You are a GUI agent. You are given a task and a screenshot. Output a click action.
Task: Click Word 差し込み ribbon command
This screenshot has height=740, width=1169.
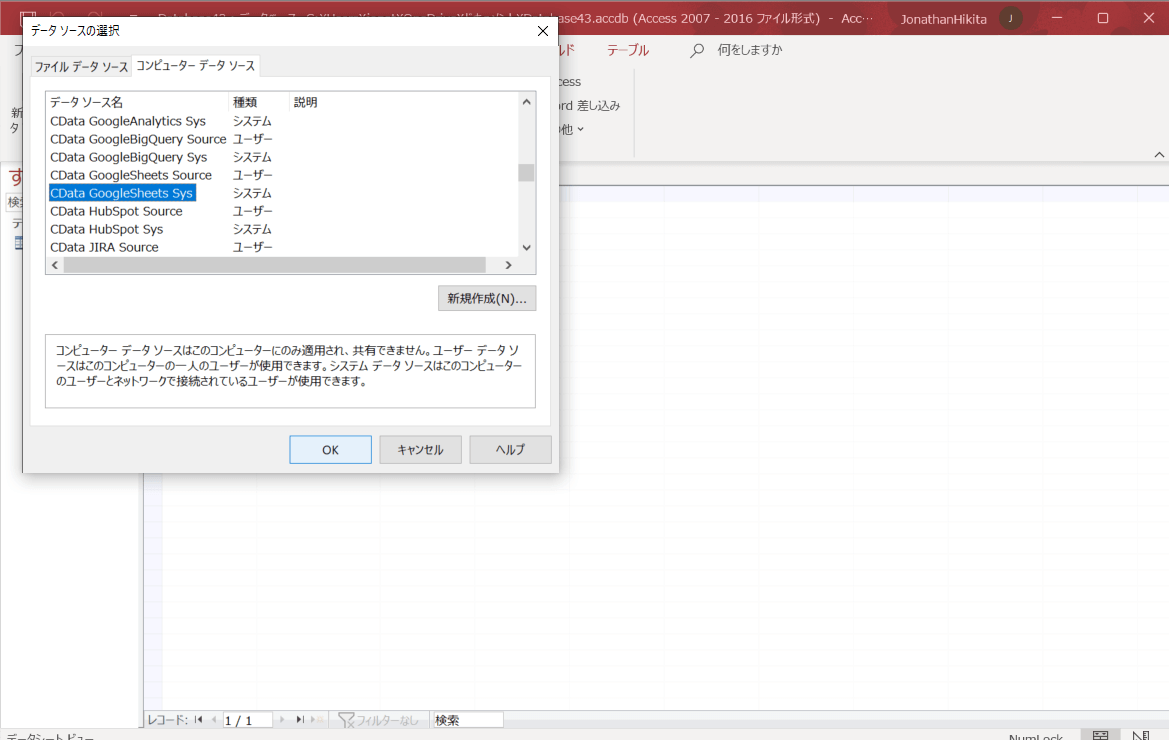589,105
